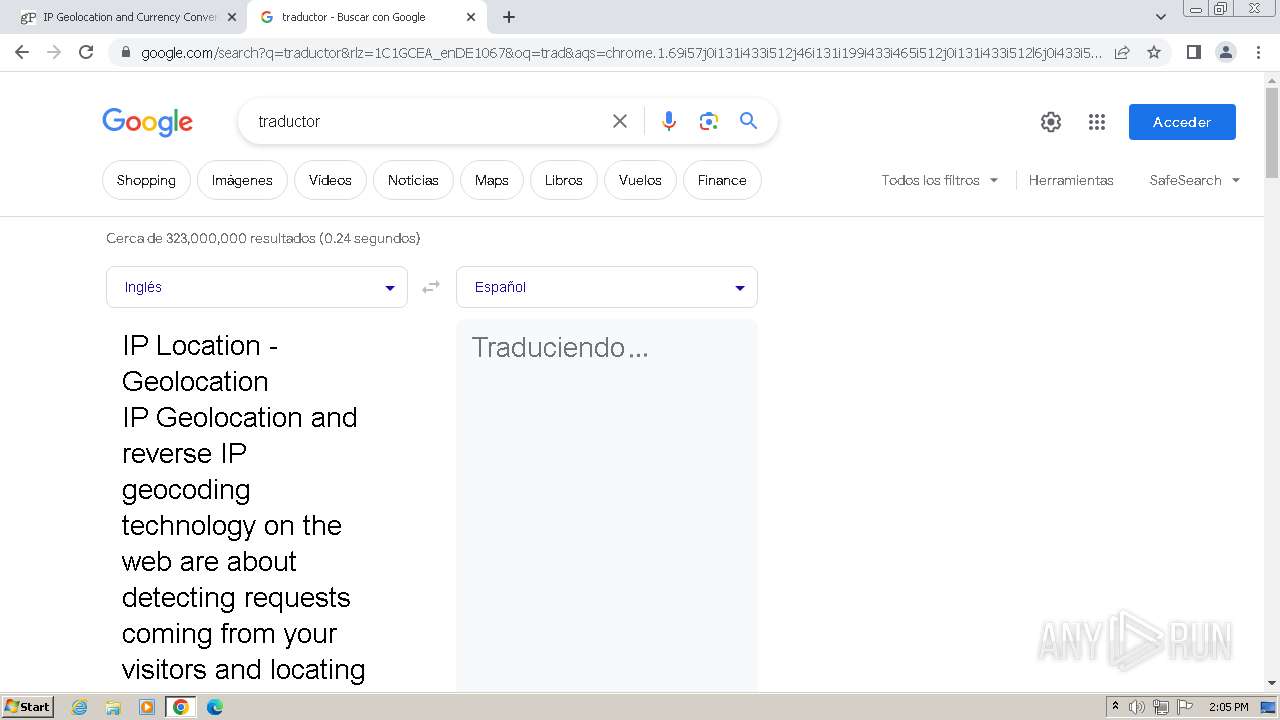The image size is (1280, 720).
Task: Swap translation languages with the arrows icon
Action: pyautogui.click(x=431, y=287)
